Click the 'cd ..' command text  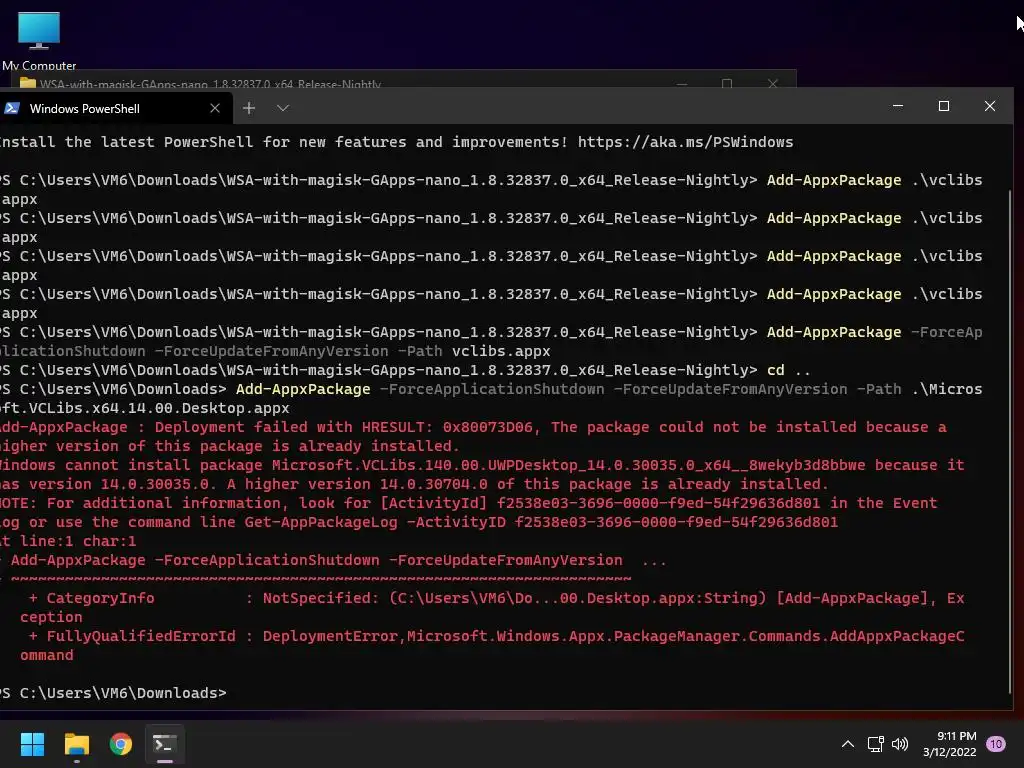click(789, 370)
